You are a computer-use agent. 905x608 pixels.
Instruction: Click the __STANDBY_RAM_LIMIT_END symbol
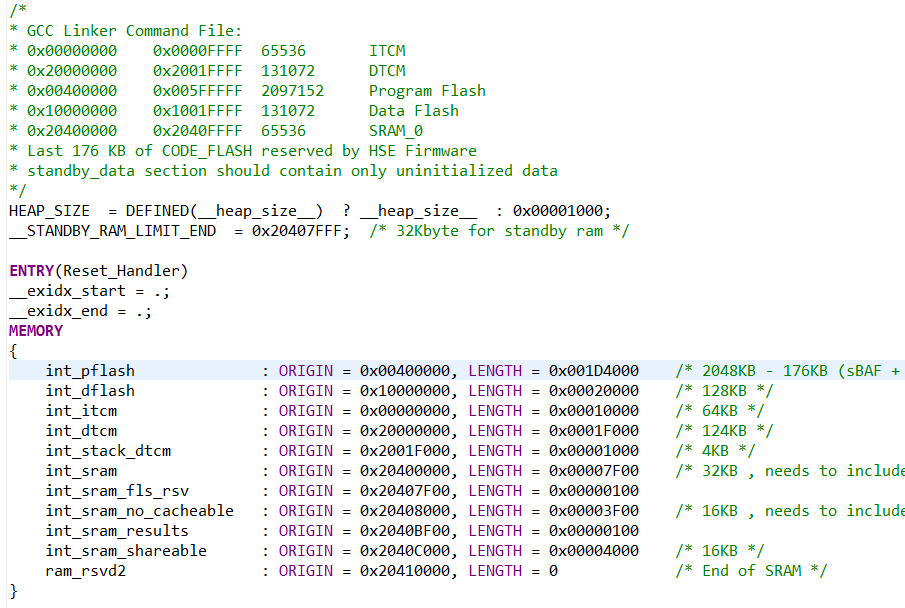pyautogui.click(x=113, y=231)
